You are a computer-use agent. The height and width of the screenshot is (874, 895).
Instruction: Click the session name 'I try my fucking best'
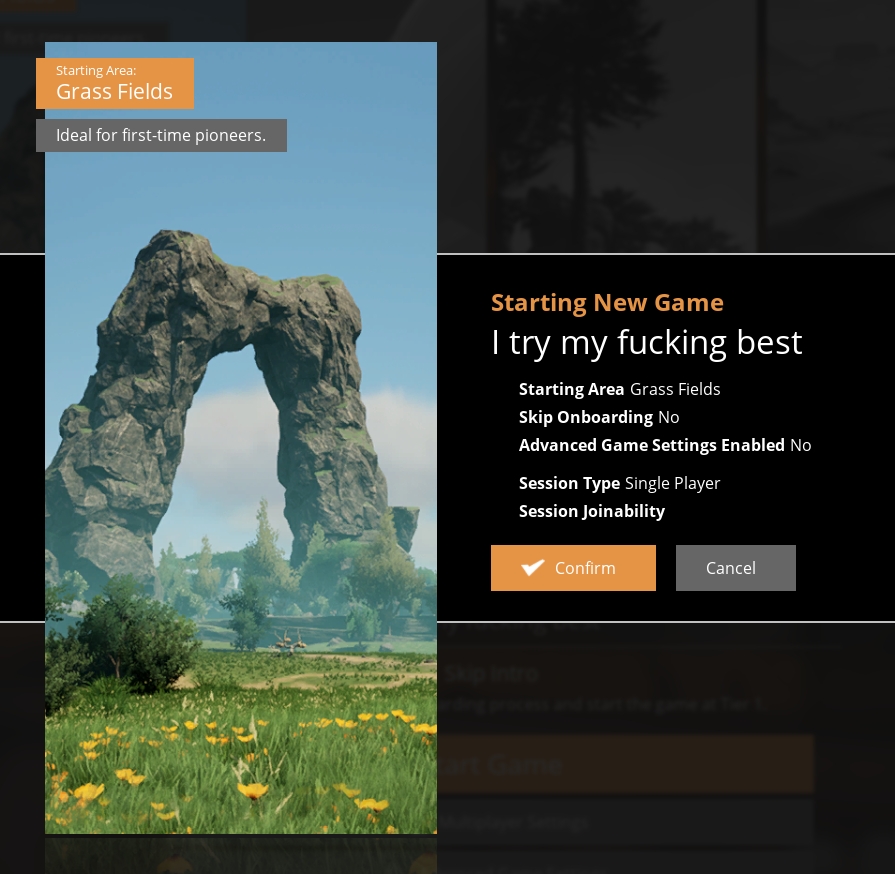(x=646, y=343)
